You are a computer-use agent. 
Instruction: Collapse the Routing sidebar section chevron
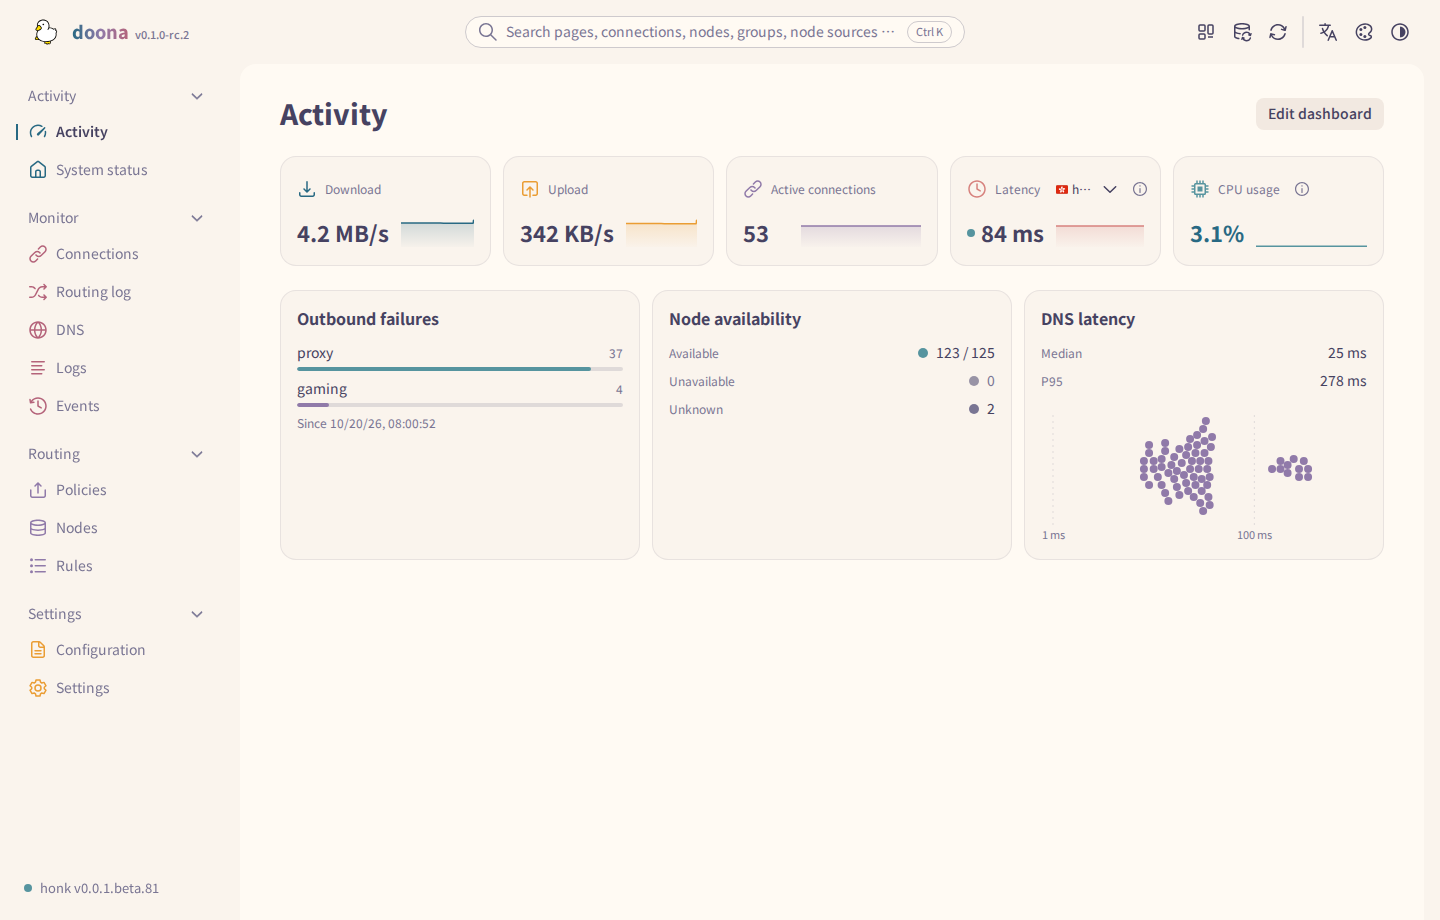(x=197, y=454)
